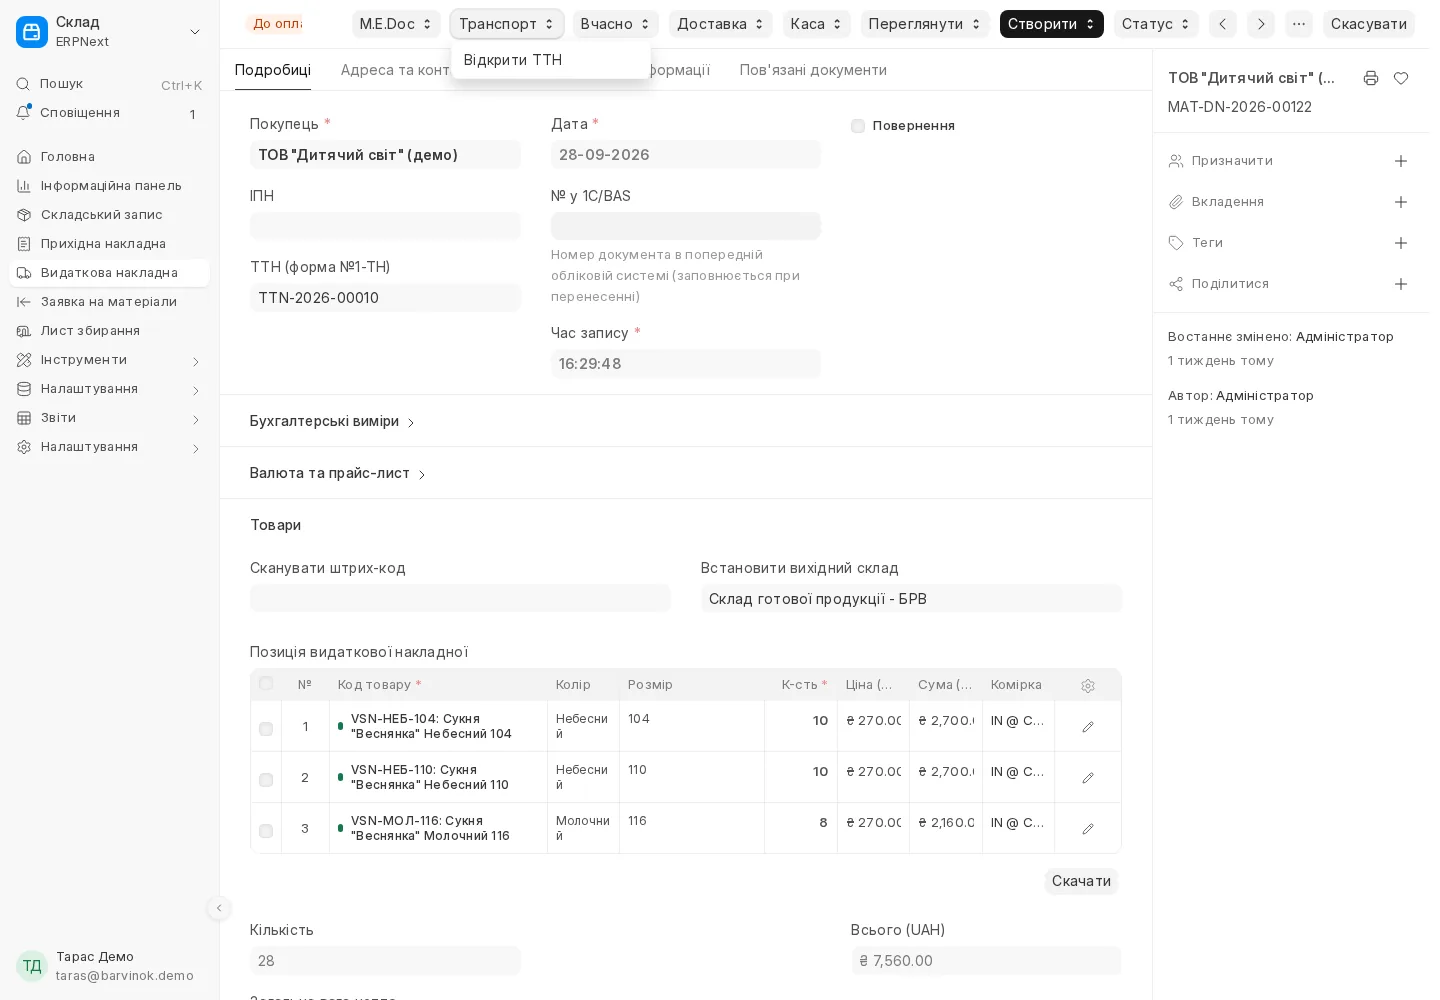Screen dimensions: 1440x1000
Task: Open Прихідна накладна in sidebar
Action: [109, 244]
